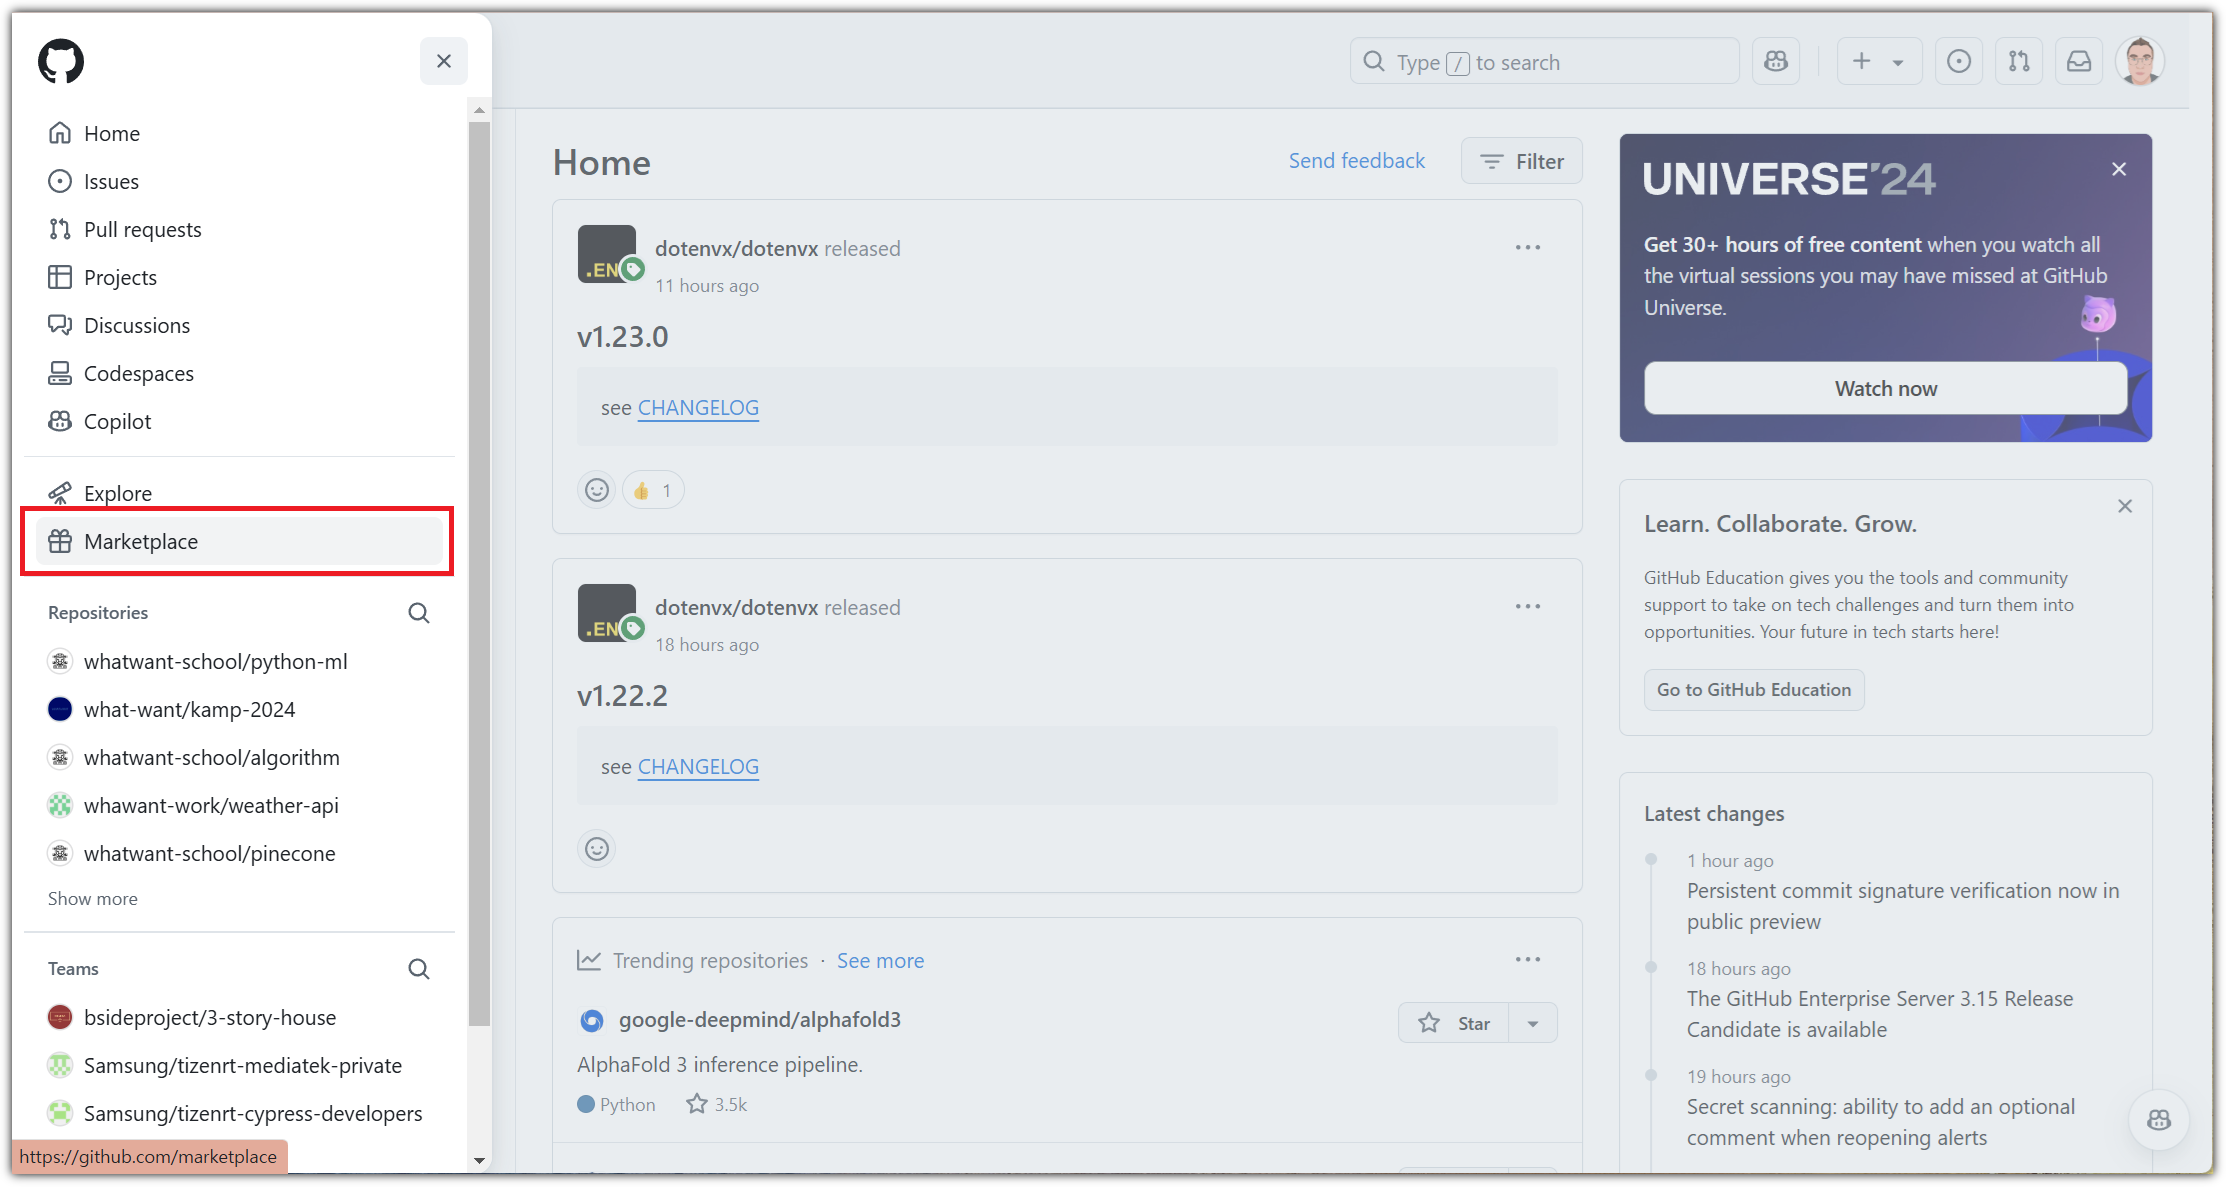Click the Watch now button
2226x1187 pixels.
click(x=1885, y=388)
